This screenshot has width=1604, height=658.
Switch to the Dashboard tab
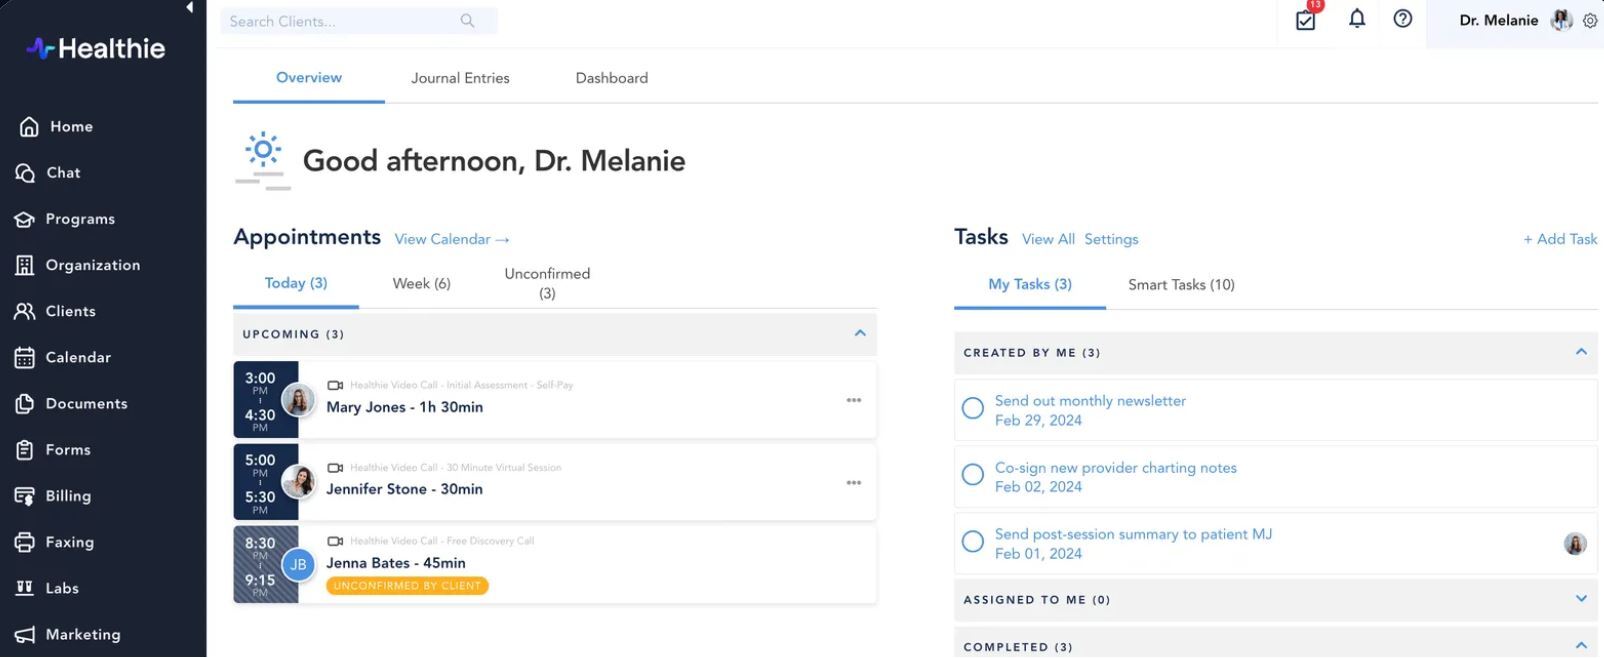(x=612, y=78)
